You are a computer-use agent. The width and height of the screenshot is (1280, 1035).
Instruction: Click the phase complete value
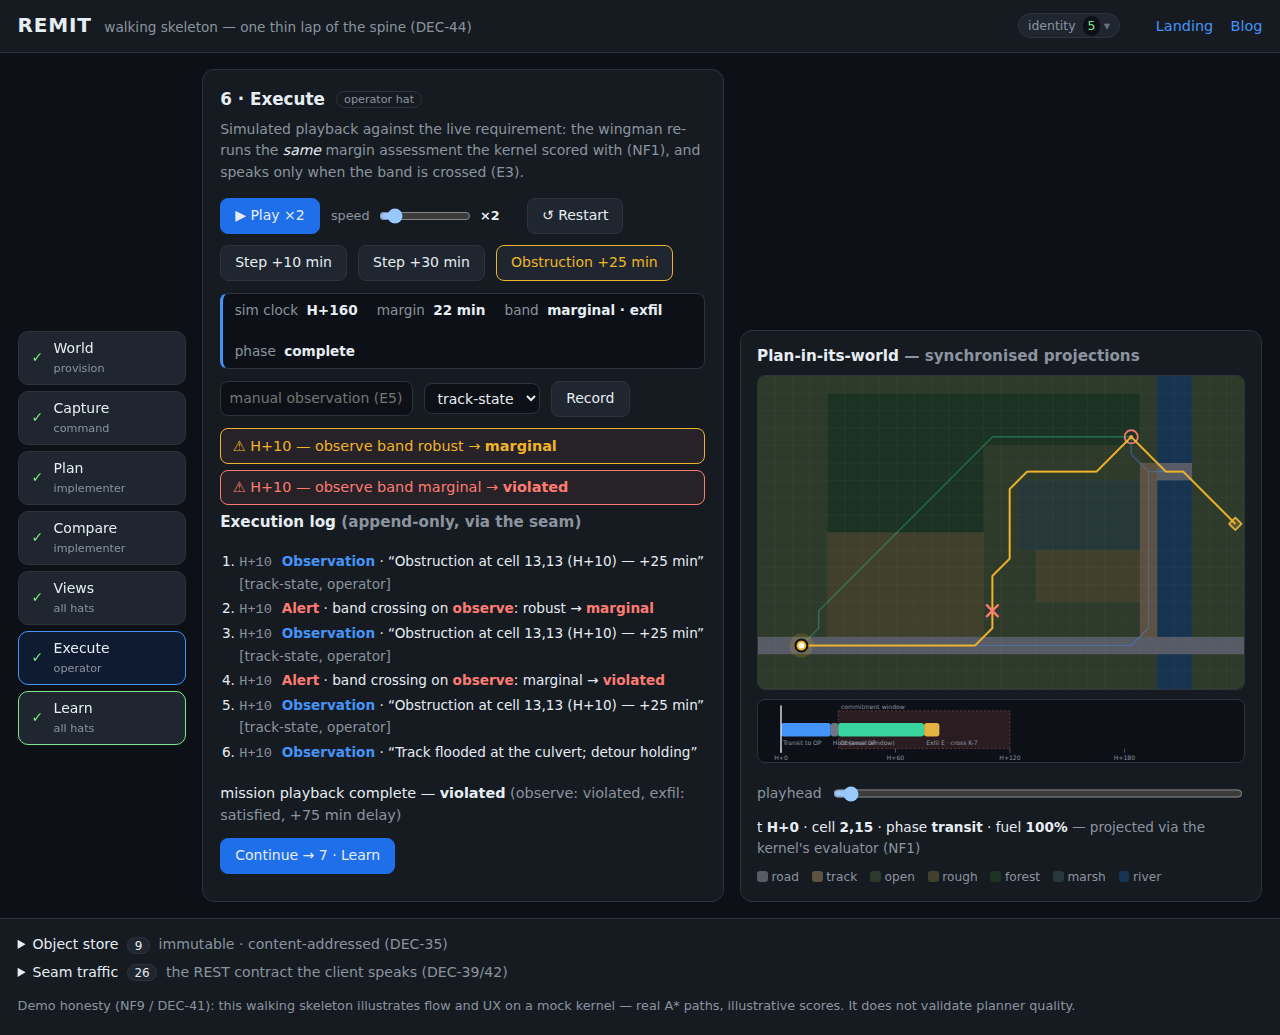click(x=319, y=351)
